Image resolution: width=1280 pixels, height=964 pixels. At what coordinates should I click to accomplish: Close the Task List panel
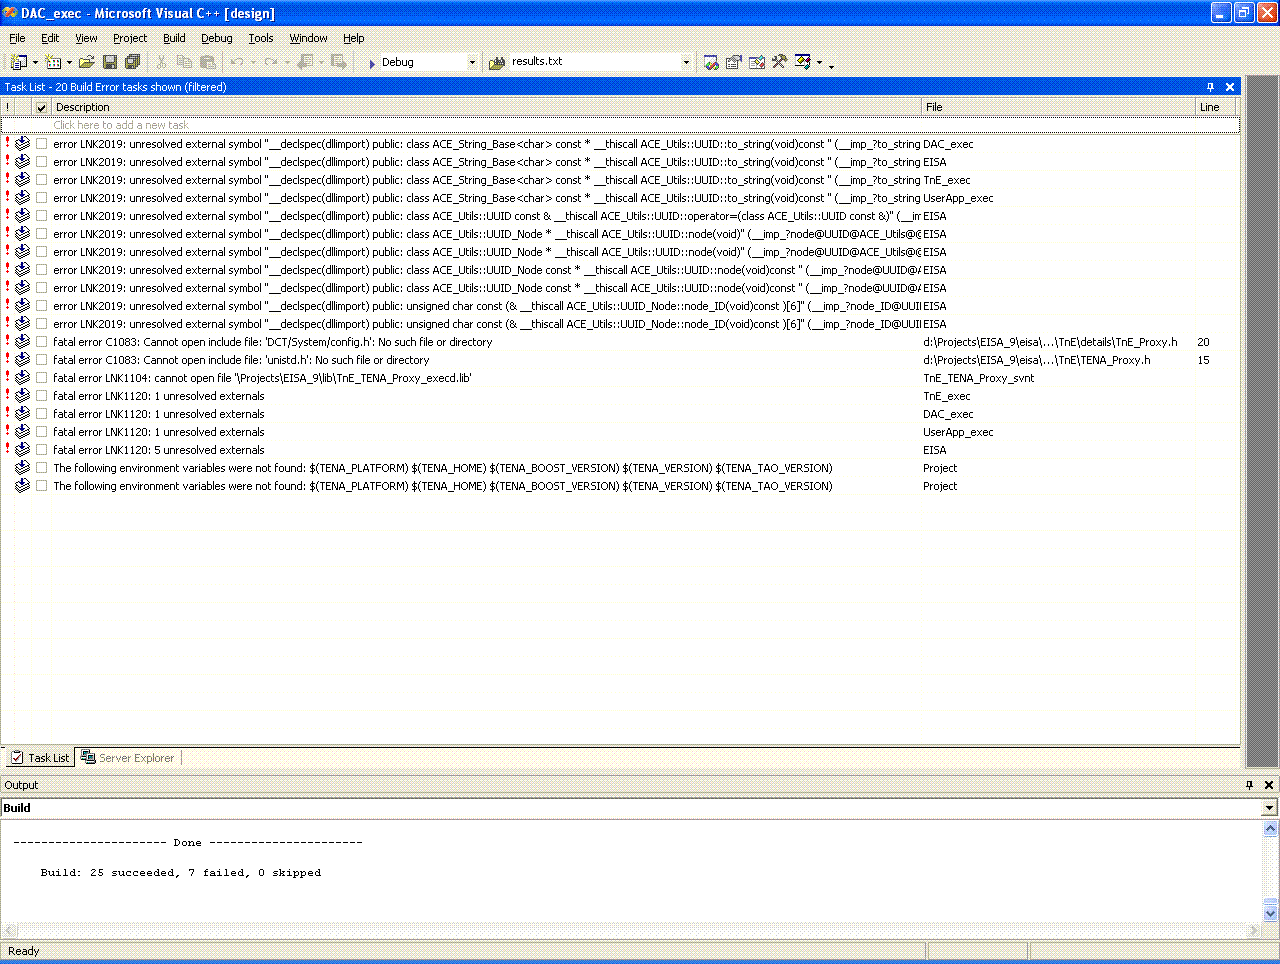(1230, 87)
